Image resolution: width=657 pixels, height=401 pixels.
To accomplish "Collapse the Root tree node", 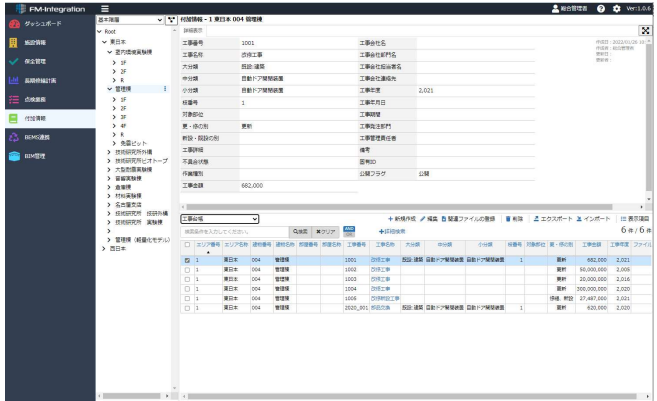I will pyautogui.click(x=100, y=31).
